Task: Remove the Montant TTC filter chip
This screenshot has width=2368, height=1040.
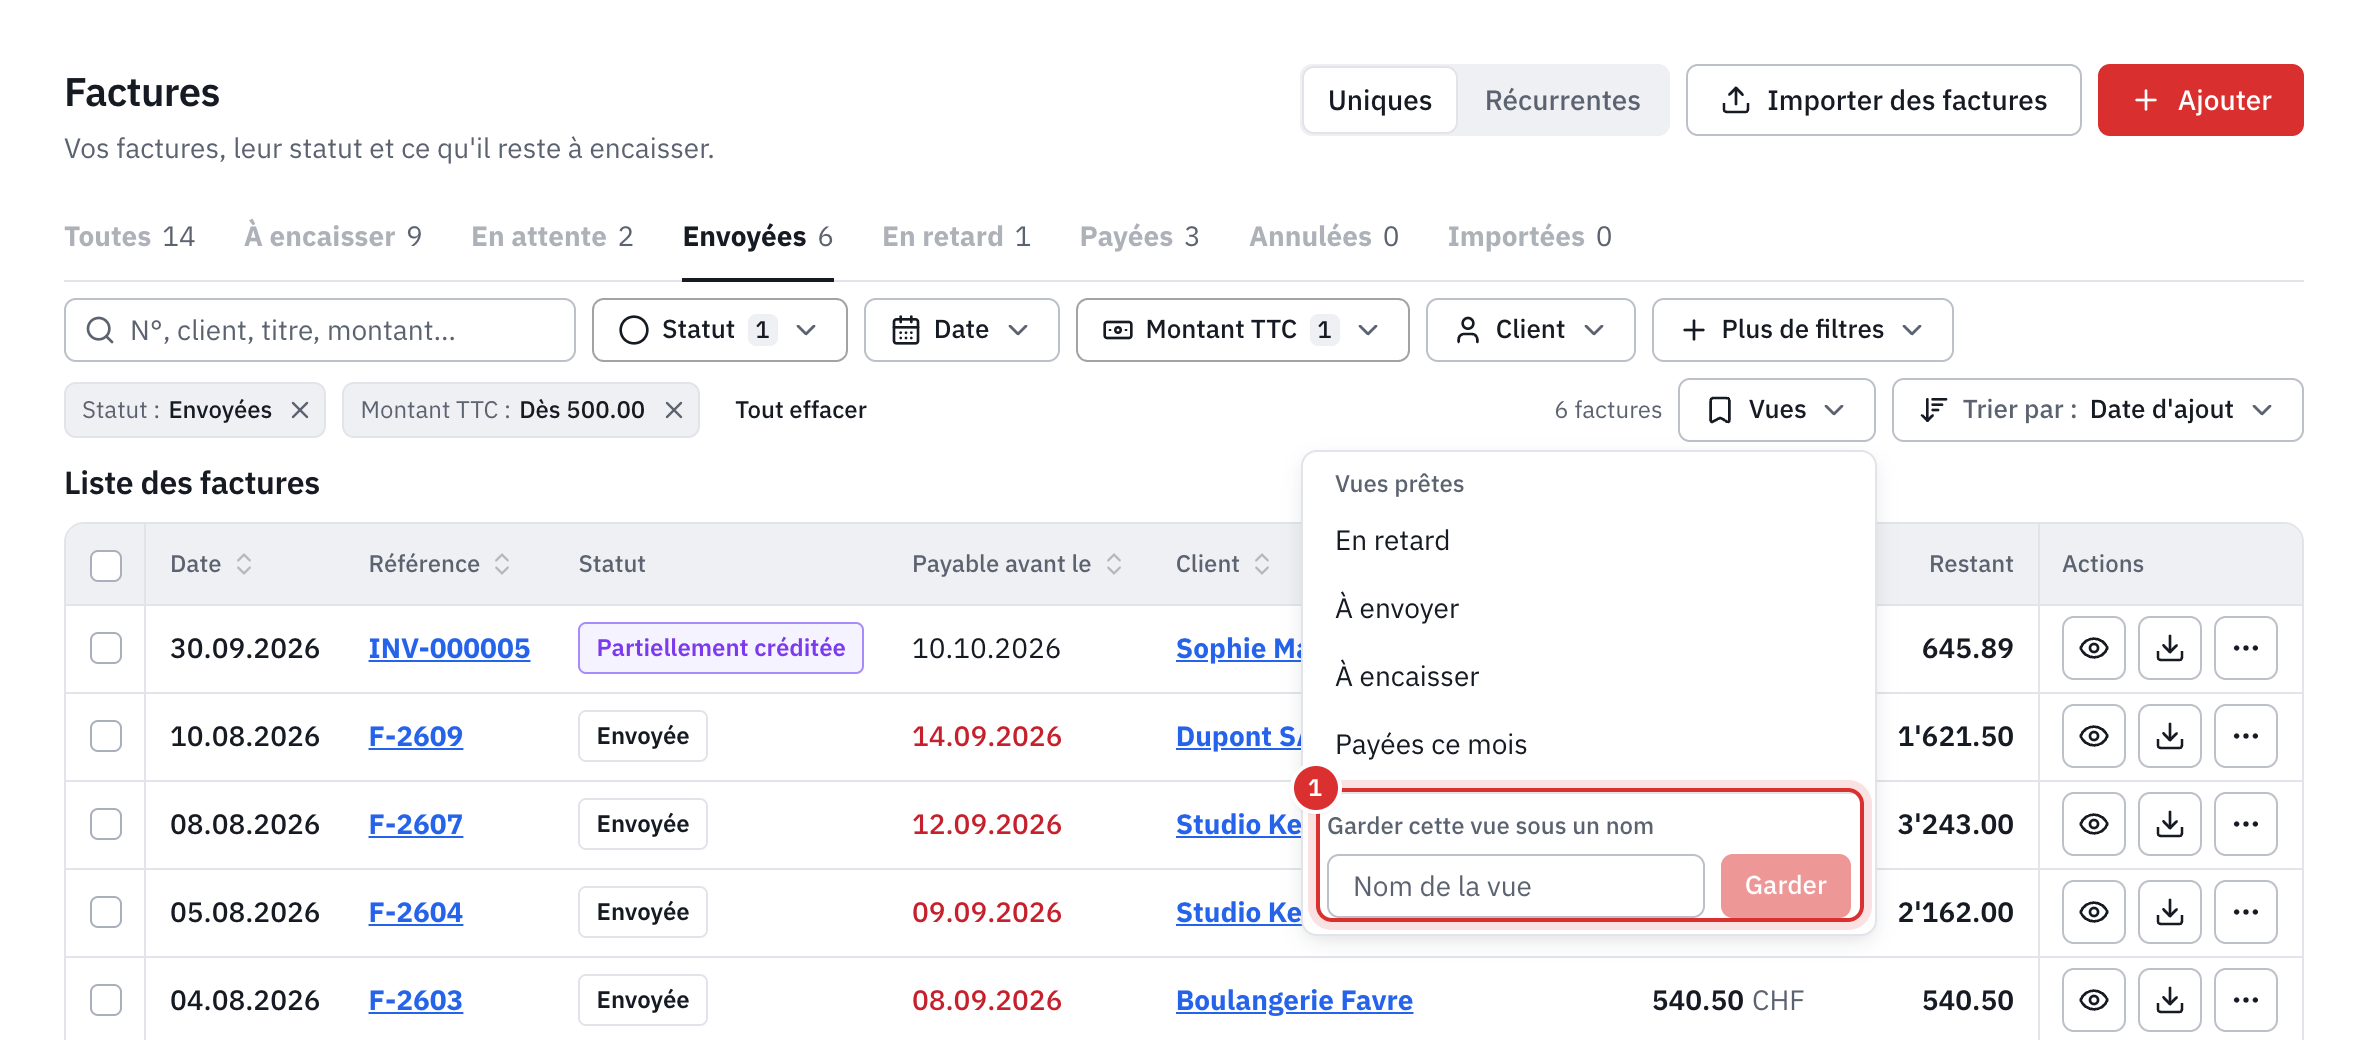Action: coord(674,410)
